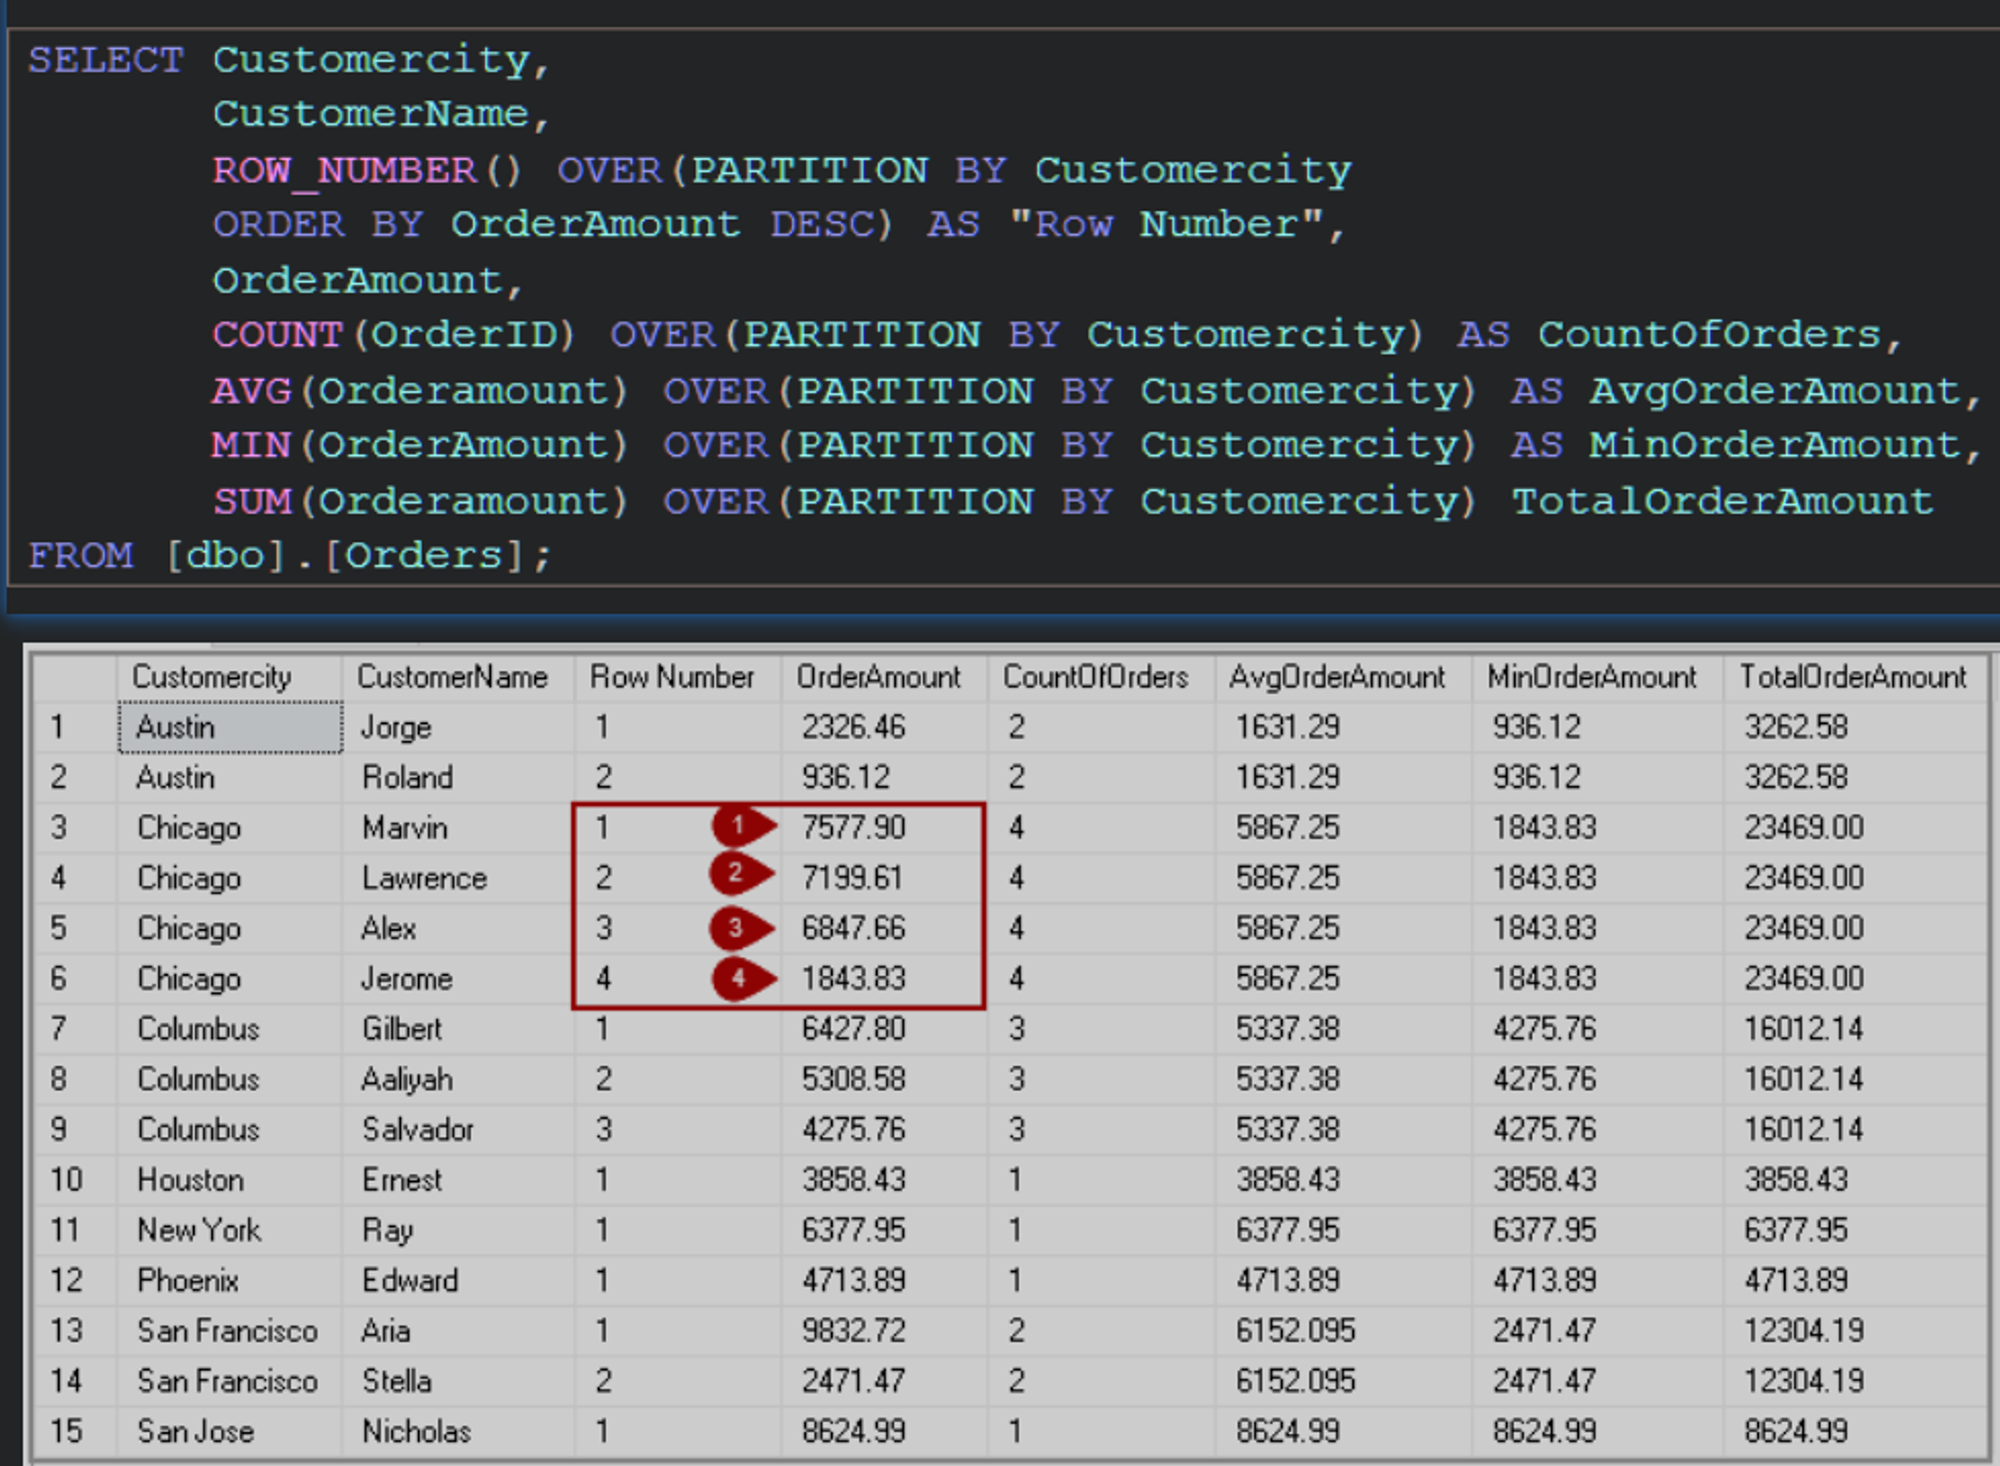Viewport: 2000px width, 1466px height.
Task: Click the 6847.66 order amount cell
Action: point(884,928)
